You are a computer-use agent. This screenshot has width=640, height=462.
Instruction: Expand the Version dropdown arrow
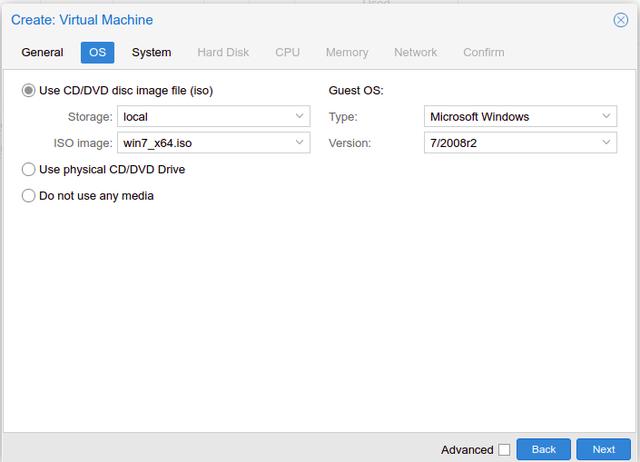tap(606, 142)
